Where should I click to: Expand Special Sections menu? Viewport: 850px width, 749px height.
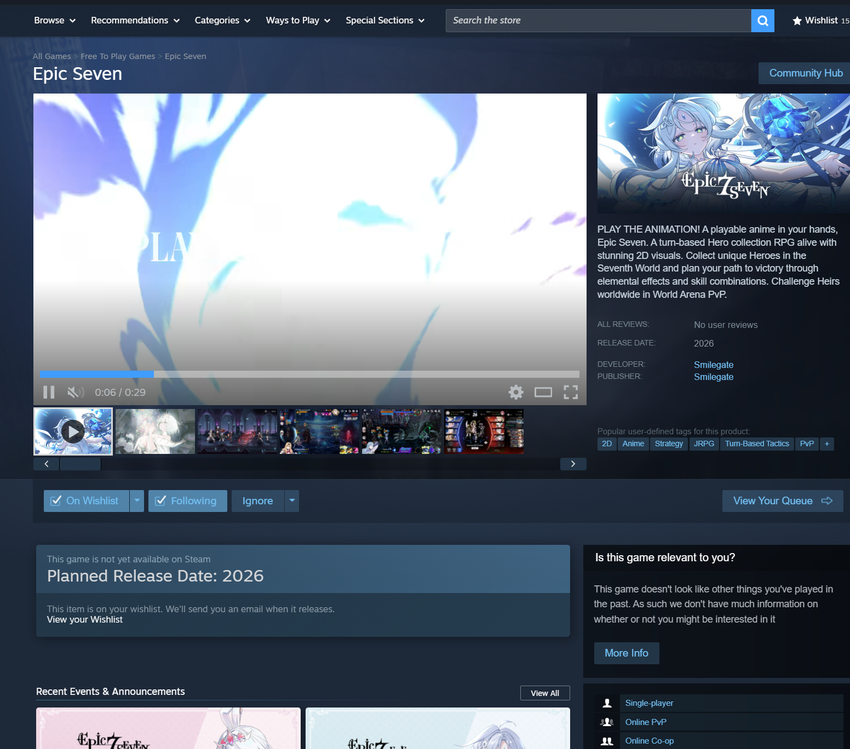click(x=385, y=21)
